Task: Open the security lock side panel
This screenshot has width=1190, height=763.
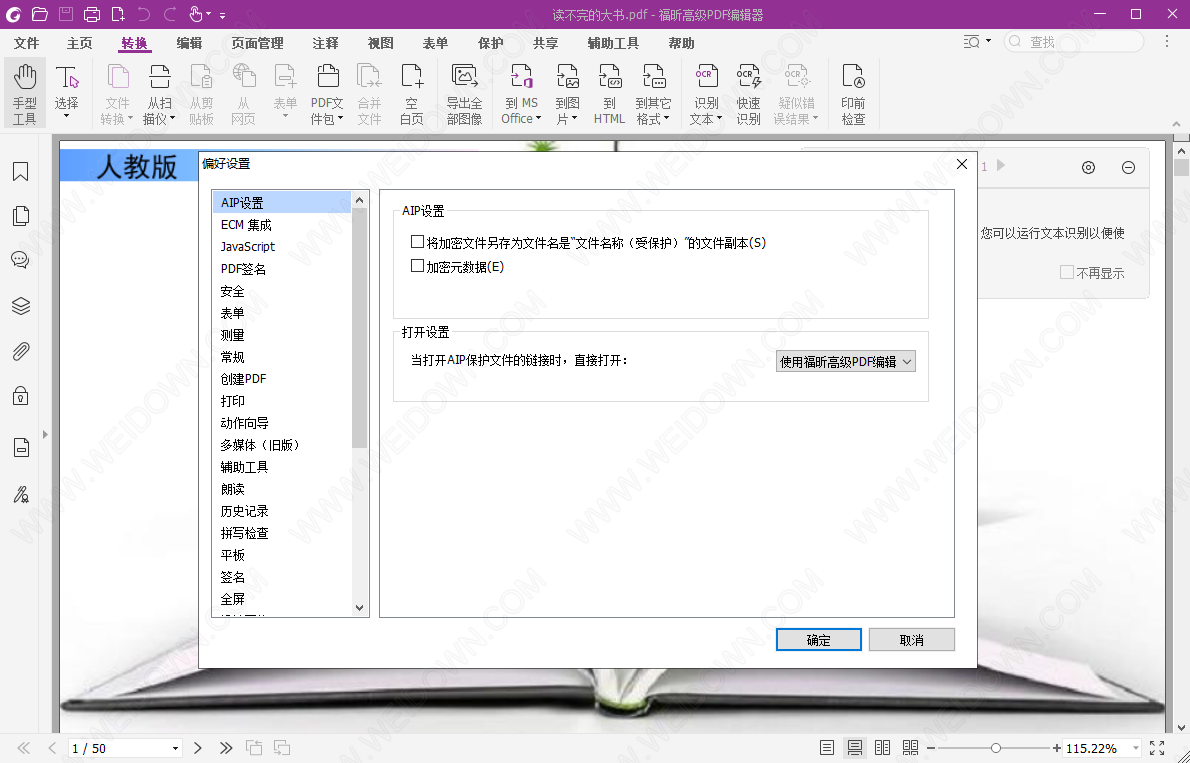Action: pyautogui.click(x=20, y=396)
